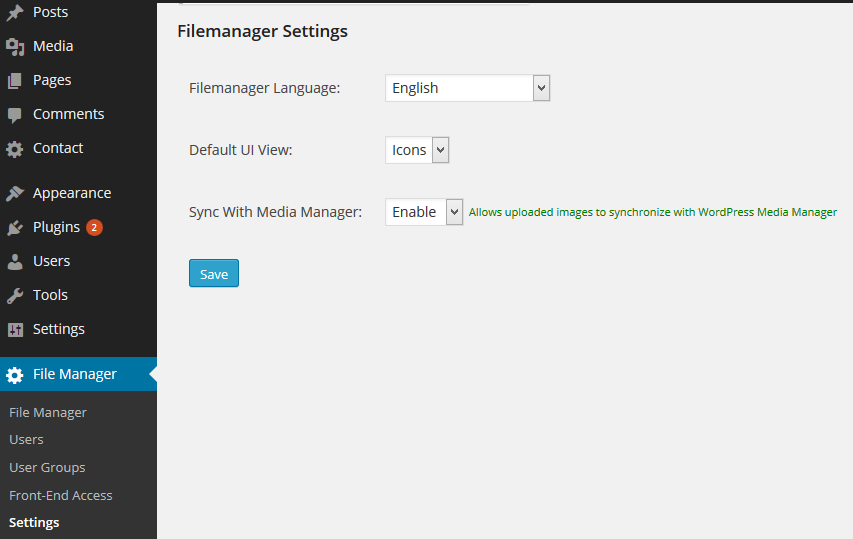Click the Plugins plug icon
This screenshot has width=853, height=539.
(15, 227)
